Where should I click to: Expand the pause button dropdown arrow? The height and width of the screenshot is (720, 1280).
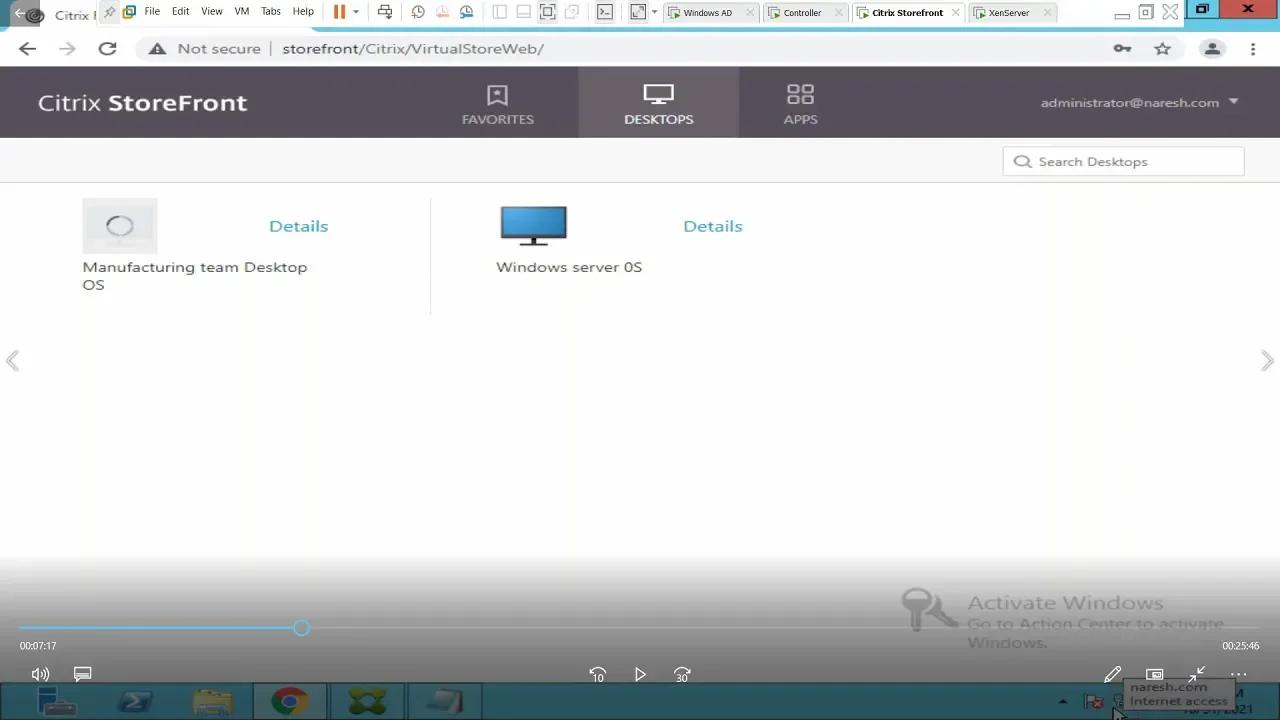(x=356, y=12)
